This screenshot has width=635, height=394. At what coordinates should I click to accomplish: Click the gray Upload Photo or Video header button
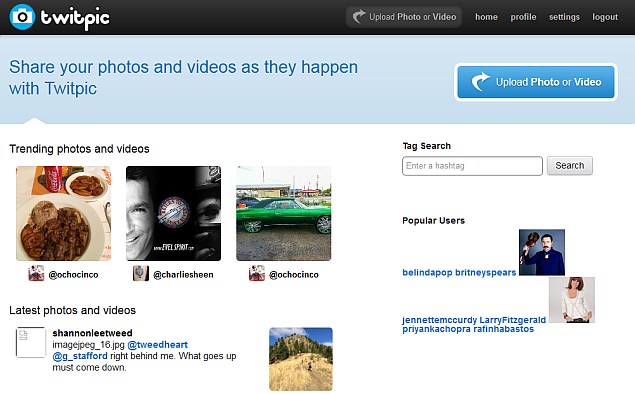tap(404, 17)
